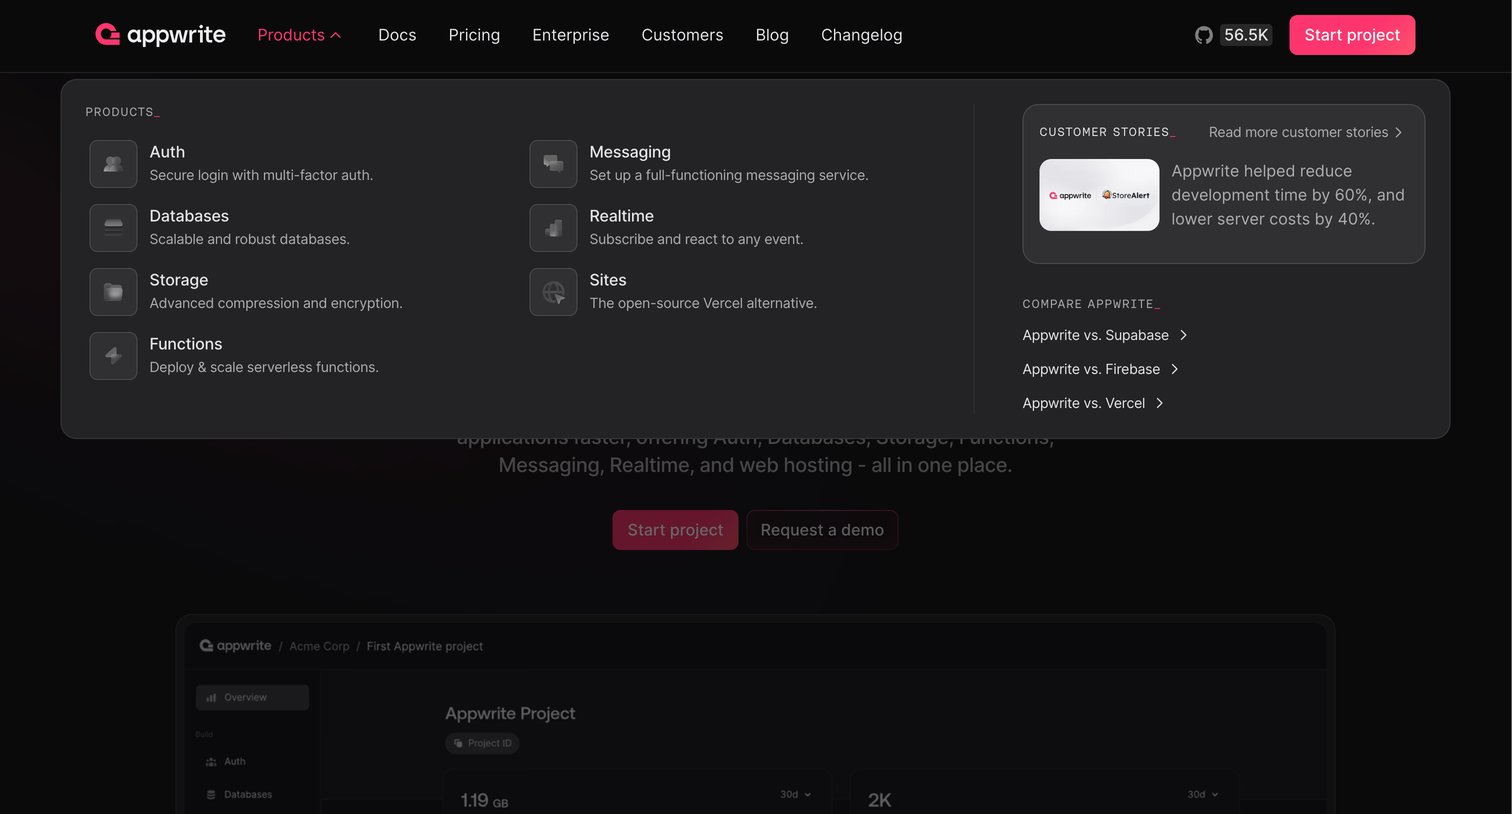This screenshot has height=814, width=1512.
Task: Click the Auth users icon in dashboard sidebar
Action: (x=211, y=762)
